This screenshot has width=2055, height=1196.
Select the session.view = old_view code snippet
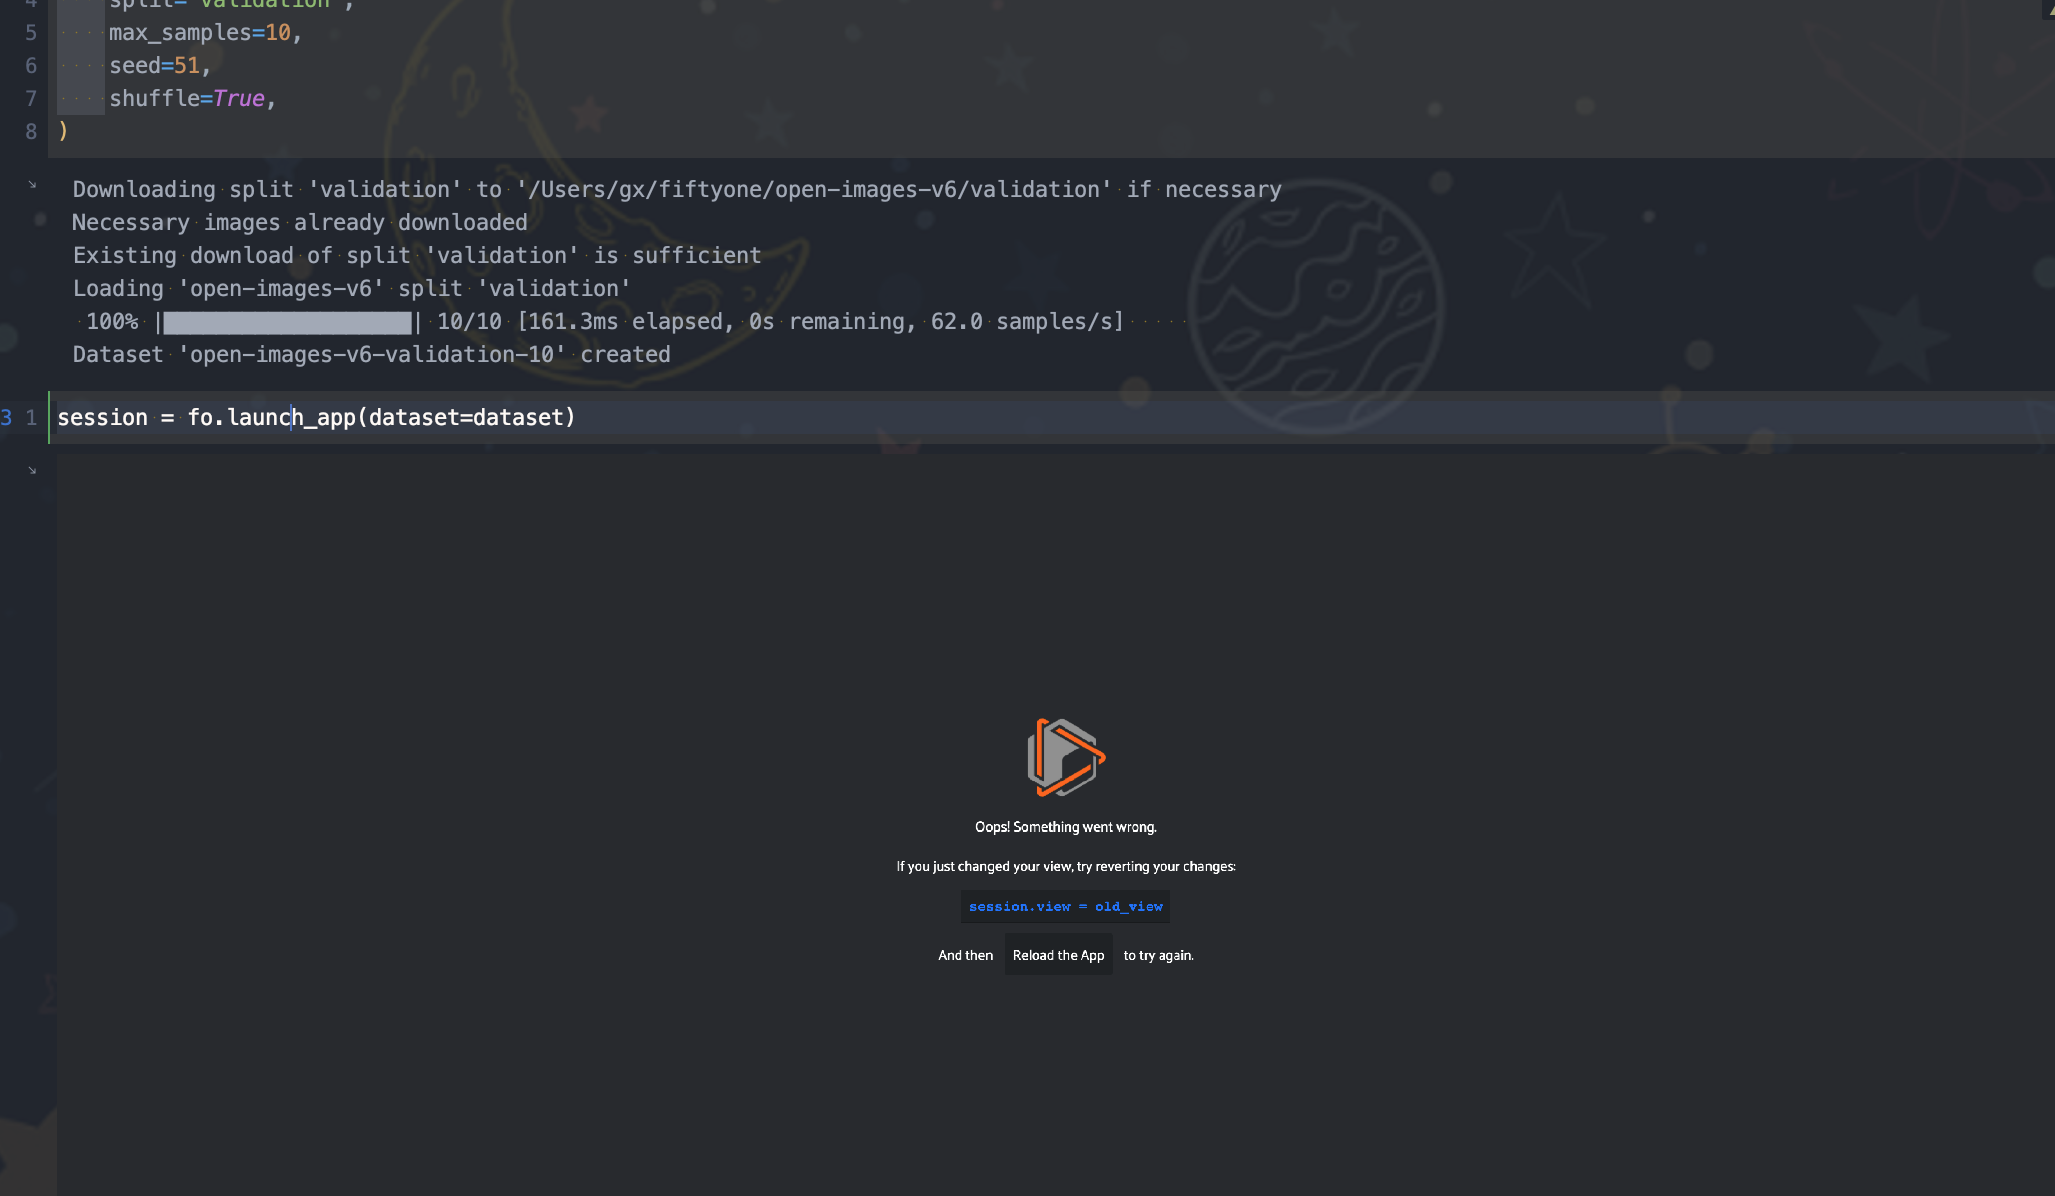[1064, 907]
